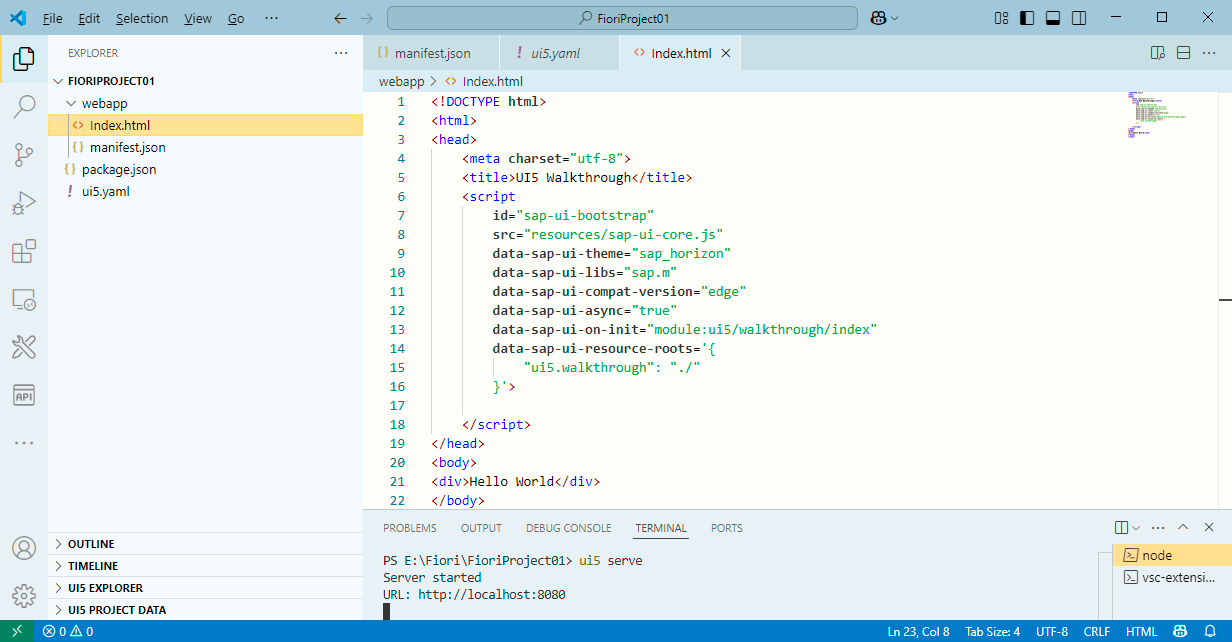1232x642 pixels.
Task: Click the code minimap preview
Action: (x=1155, y=115)
